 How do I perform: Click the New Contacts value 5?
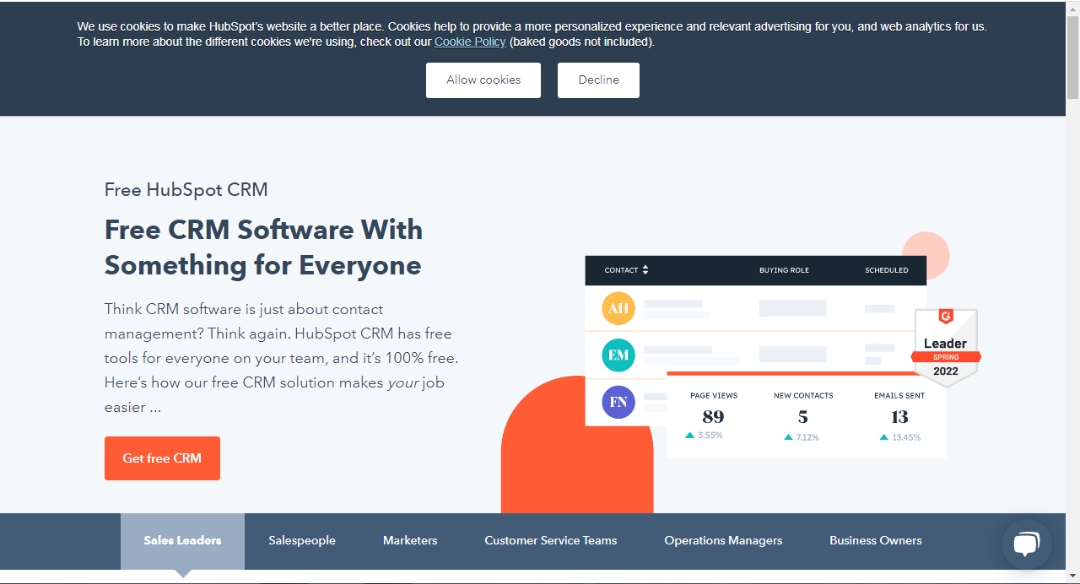coord(802,417)
